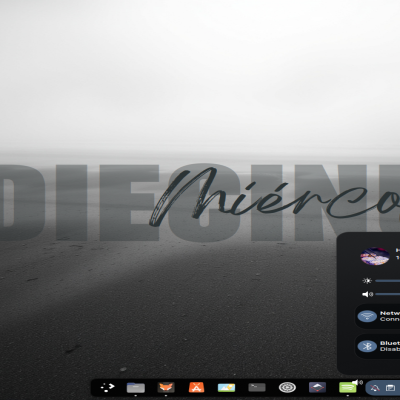400x400 pixels.
Task: Adjust the volume slider track
Action: [x=387, y=294]
